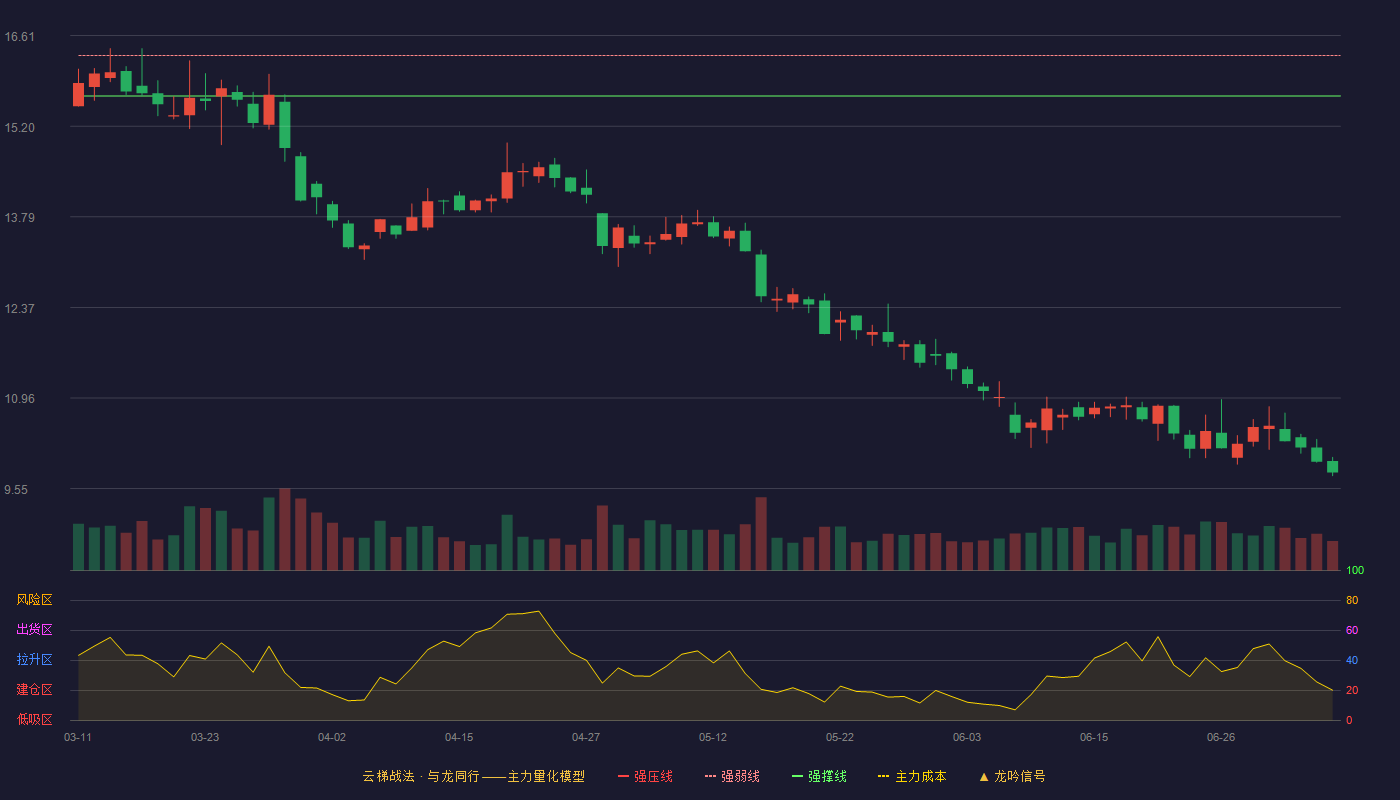Click the pink dashed icon beside 强弱线
The image size is (1400, 800).
tap(710, 776)
